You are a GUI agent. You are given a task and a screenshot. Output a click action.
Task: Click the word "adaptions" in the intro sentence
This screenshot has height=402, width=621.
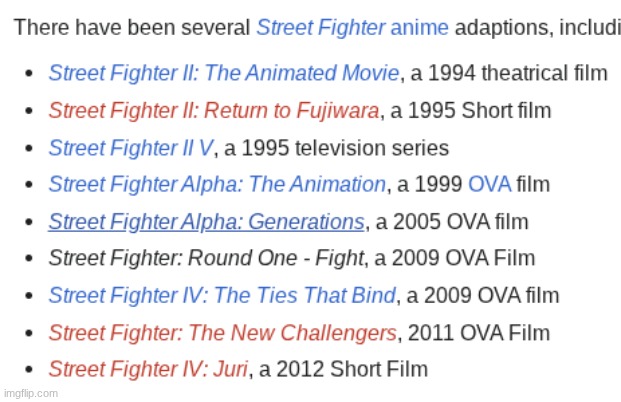pyautogui.click(x=498, y=27)
